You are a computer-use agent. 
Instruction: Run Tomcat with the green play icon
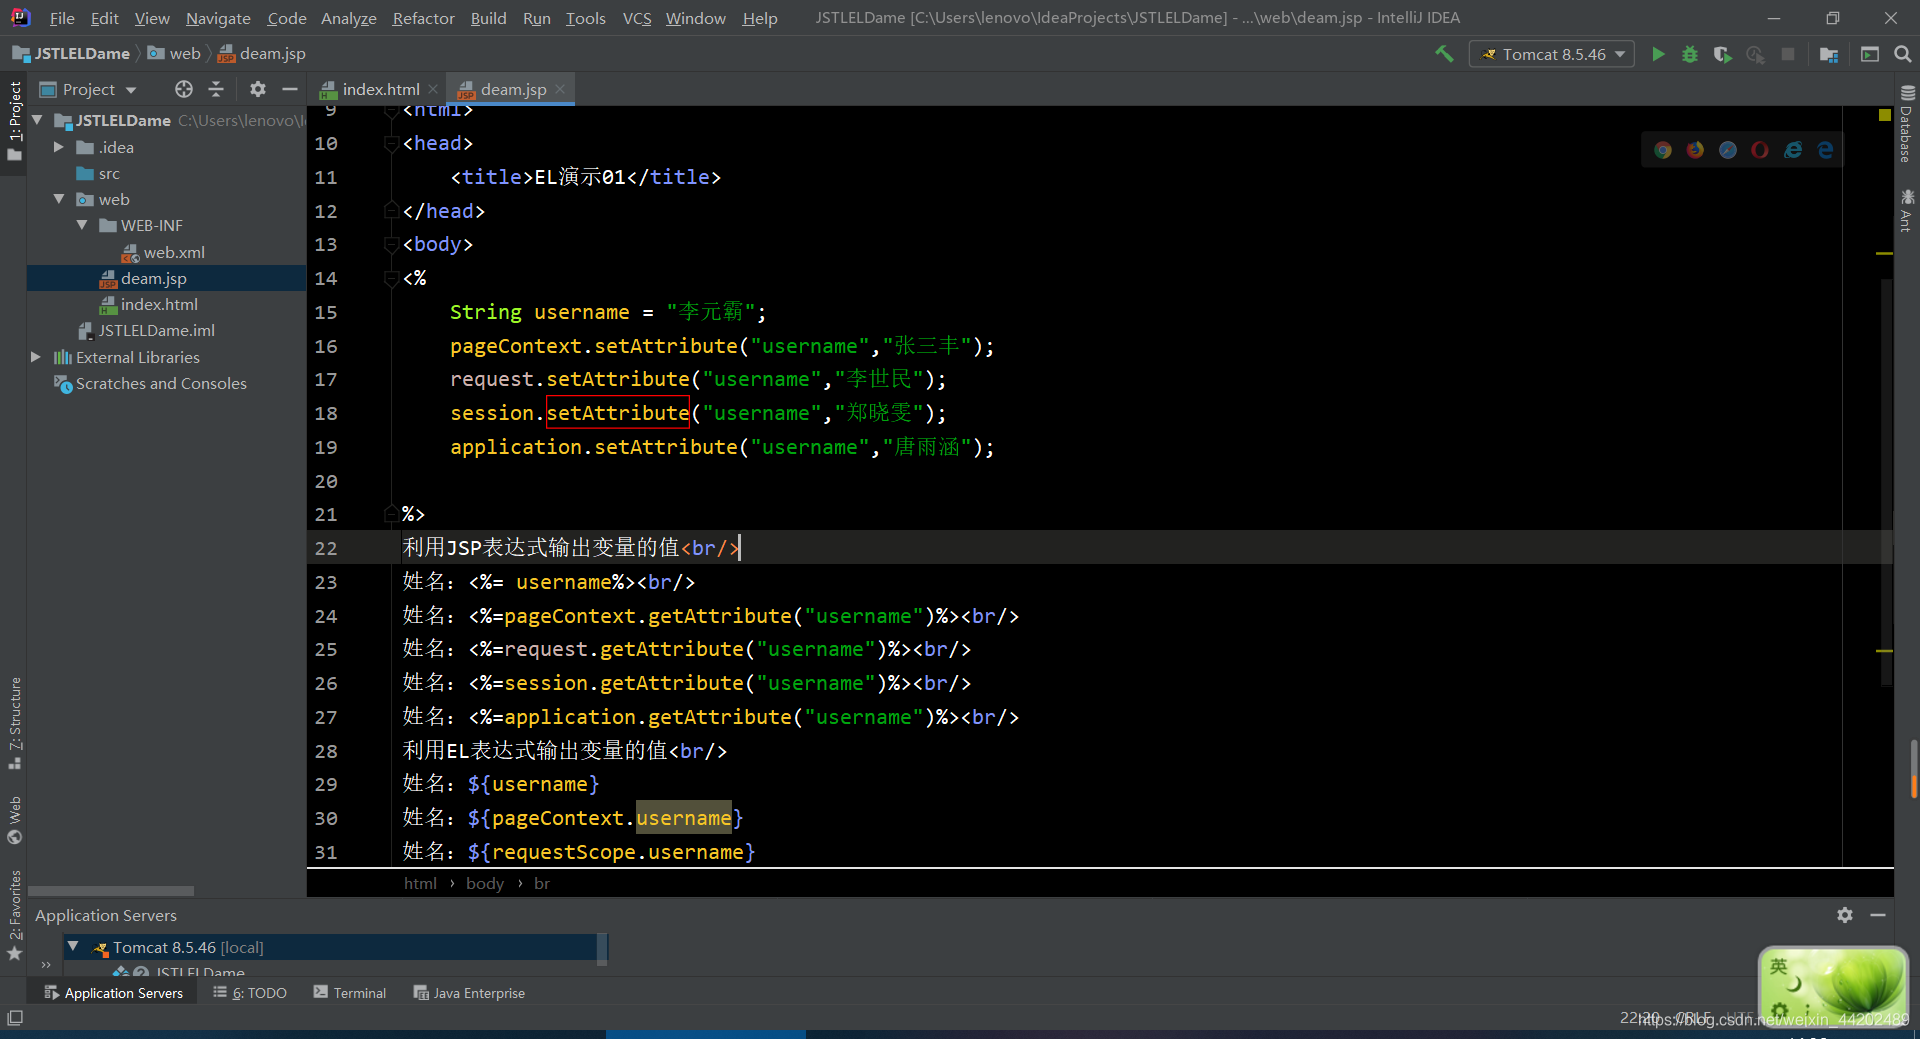coord(1658,54)
